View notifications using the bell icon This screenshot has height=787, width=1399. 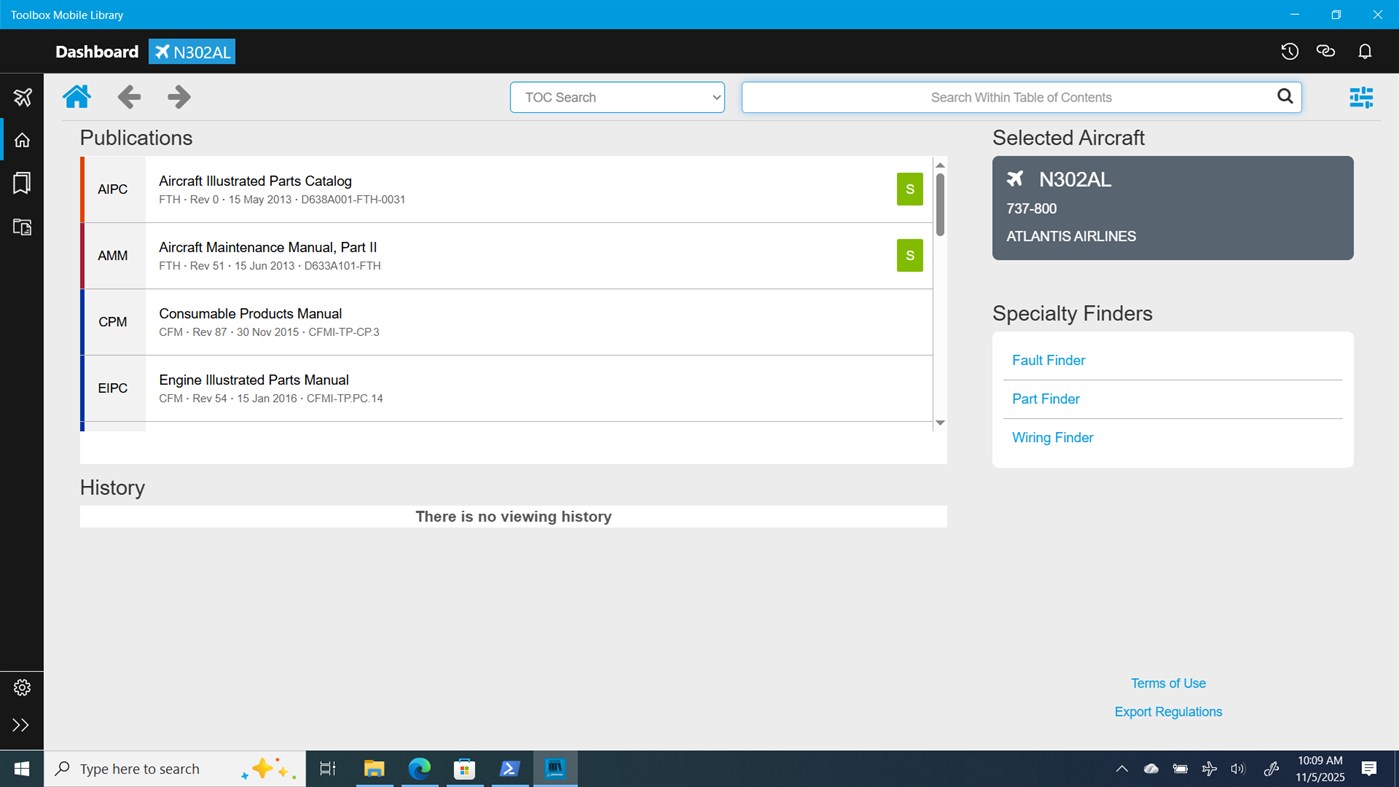pos(1364,51)
